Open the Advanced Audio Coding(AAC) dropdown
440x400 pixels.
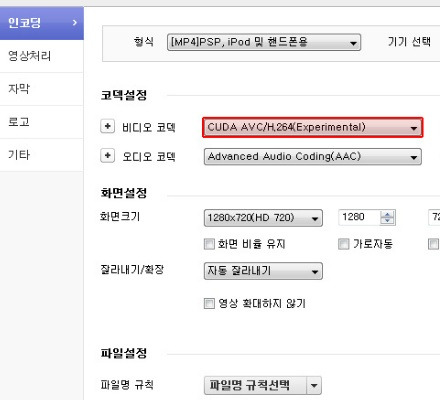(313, 157)
